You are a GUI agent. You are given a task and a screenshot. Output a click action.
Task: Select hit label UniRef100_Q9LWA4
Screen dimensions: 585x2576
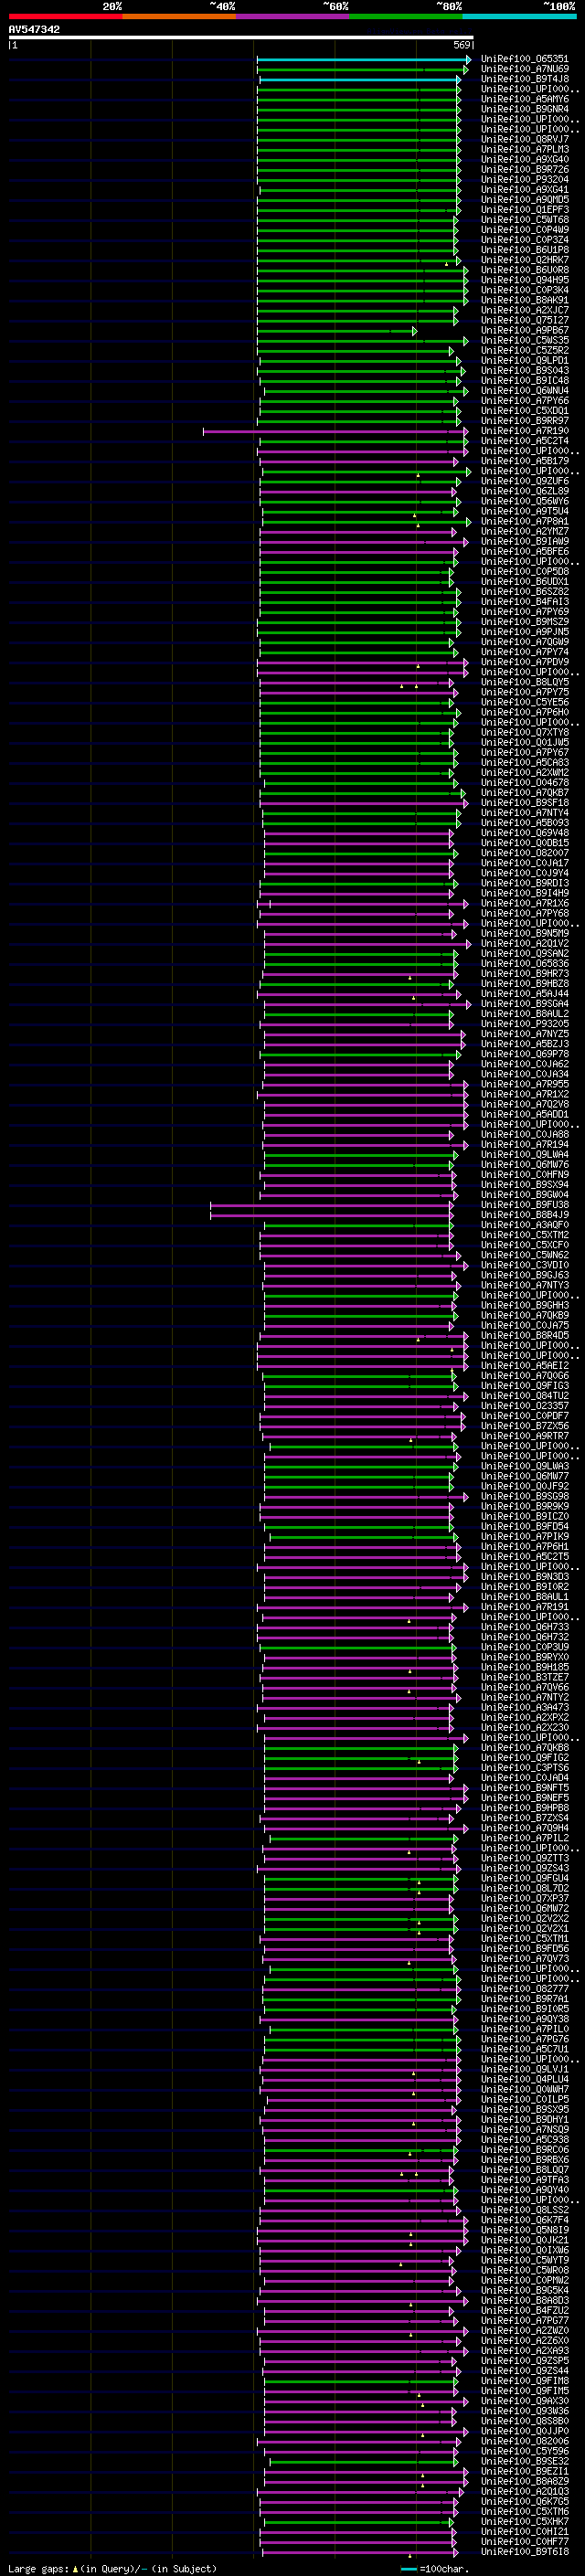525,1154
